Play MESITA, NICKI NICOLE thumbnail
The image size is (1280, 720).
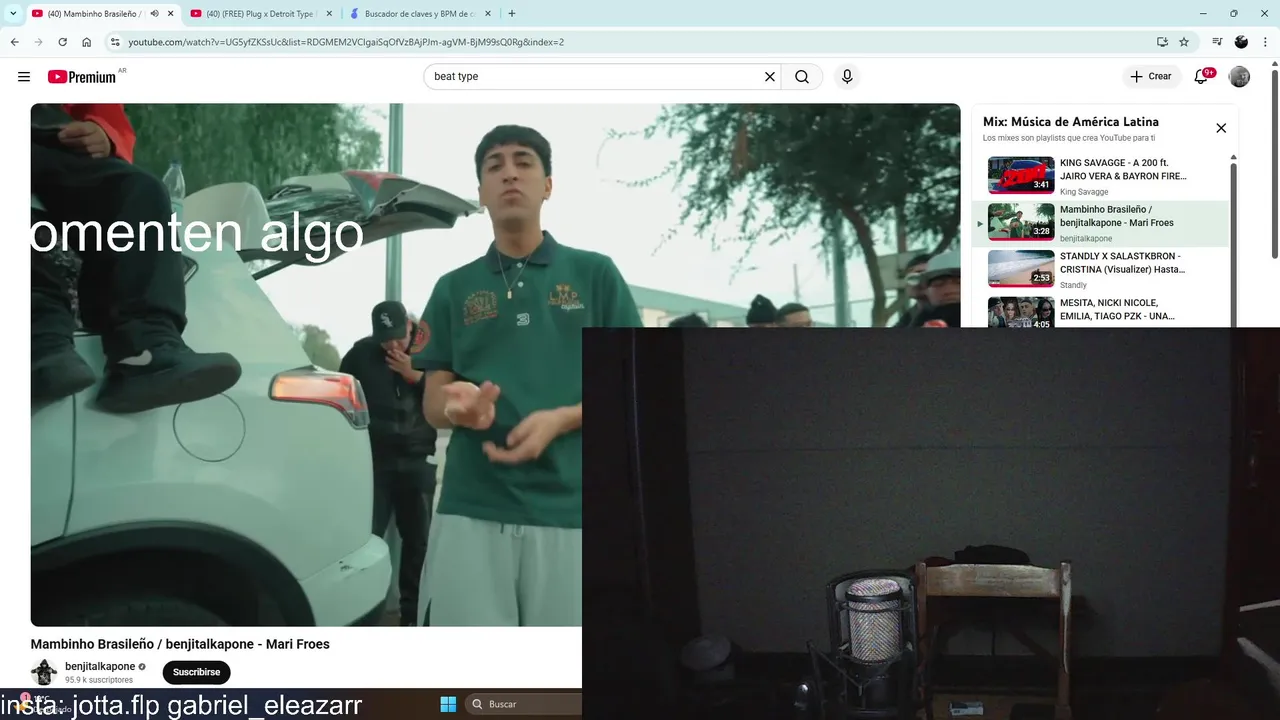(1021, 313)
